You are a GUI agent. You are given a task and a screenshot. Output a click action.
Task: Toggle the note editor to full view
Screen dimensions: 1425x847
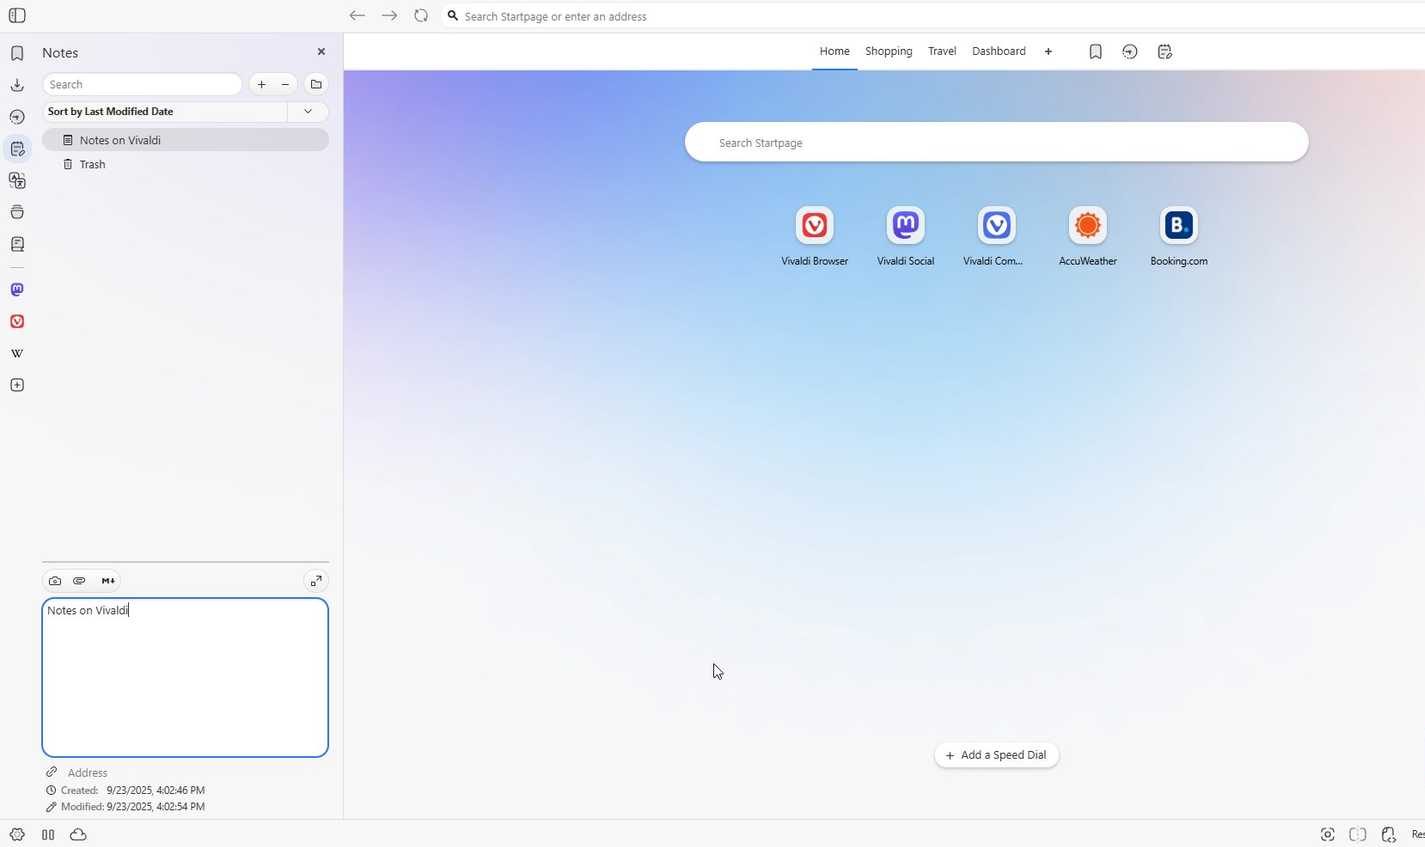click(316, 580)
